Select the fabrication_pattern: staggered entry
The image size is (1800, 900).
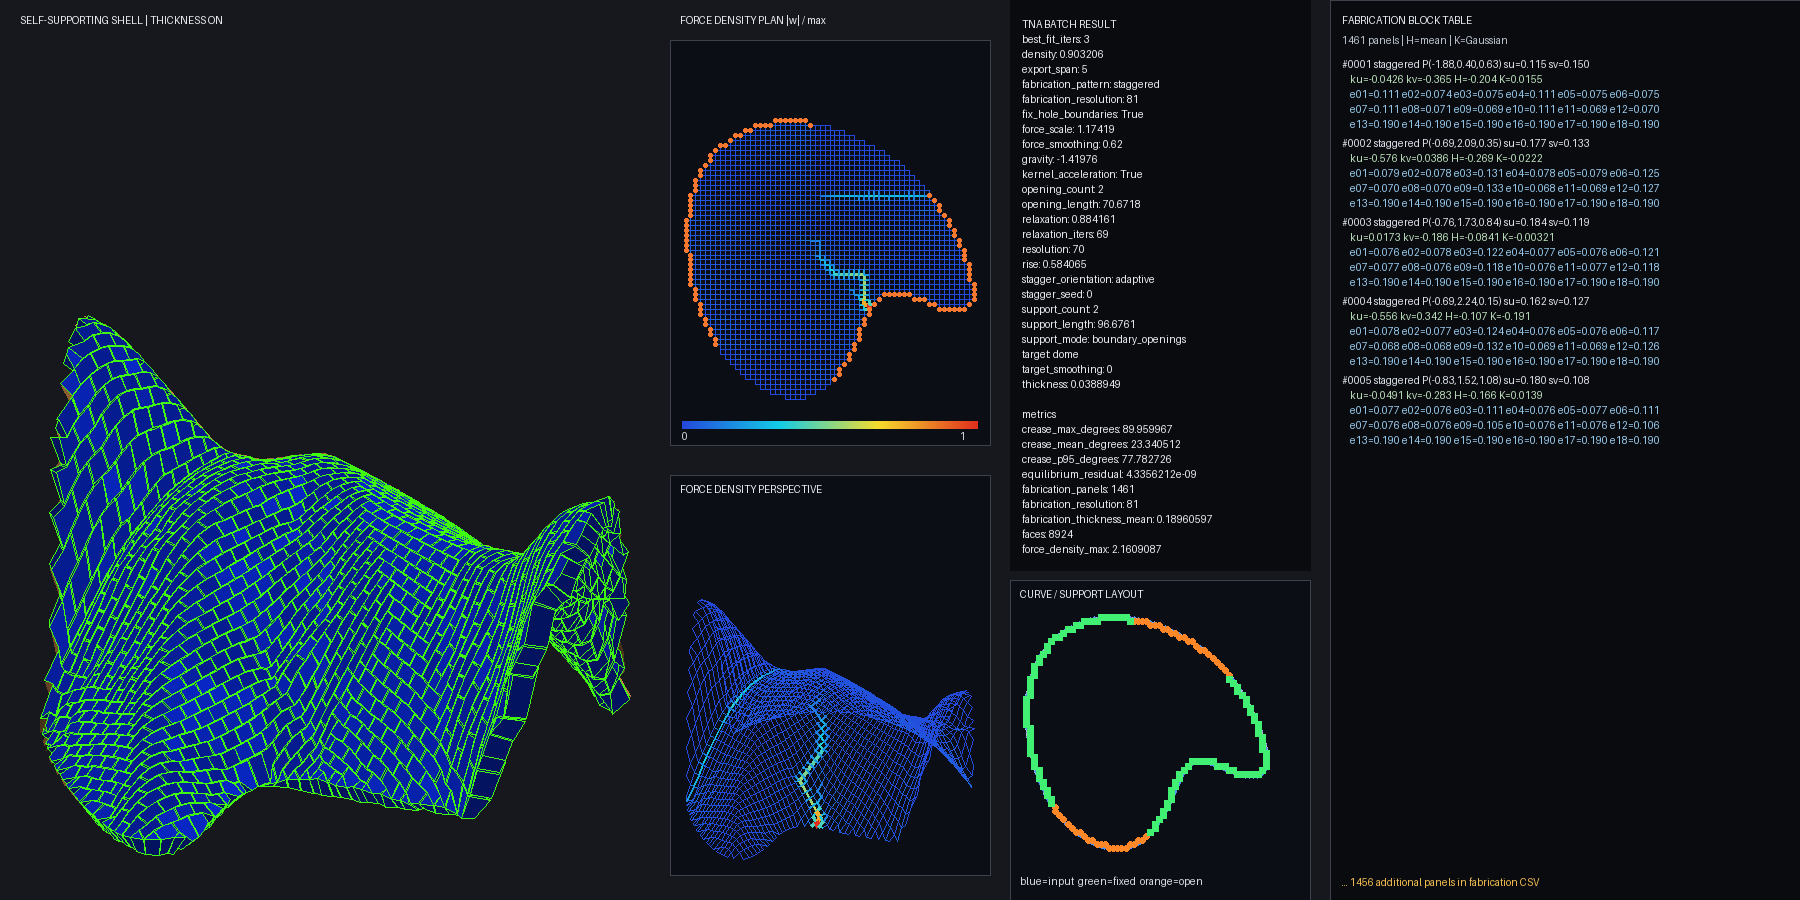(1091, 84)
